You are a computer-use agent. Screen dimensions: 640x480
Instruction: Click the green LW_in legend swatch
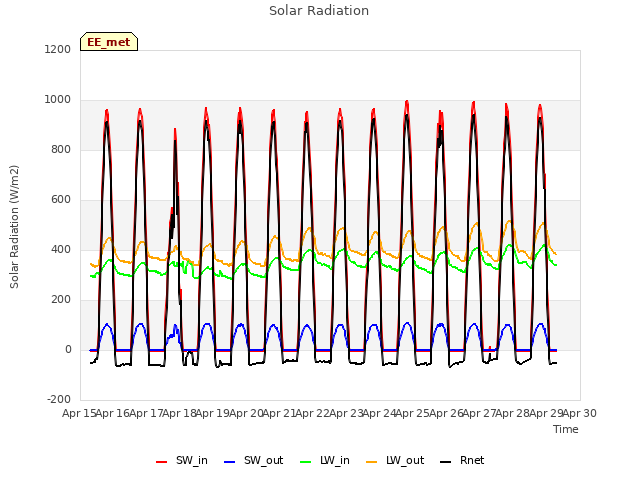coord(306,462)
